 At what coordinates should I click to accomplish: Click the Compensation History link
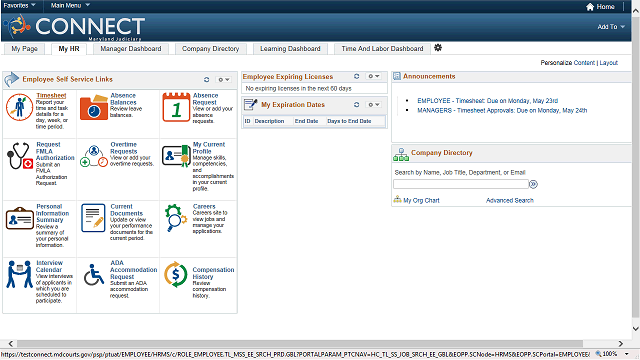[213, 273]
